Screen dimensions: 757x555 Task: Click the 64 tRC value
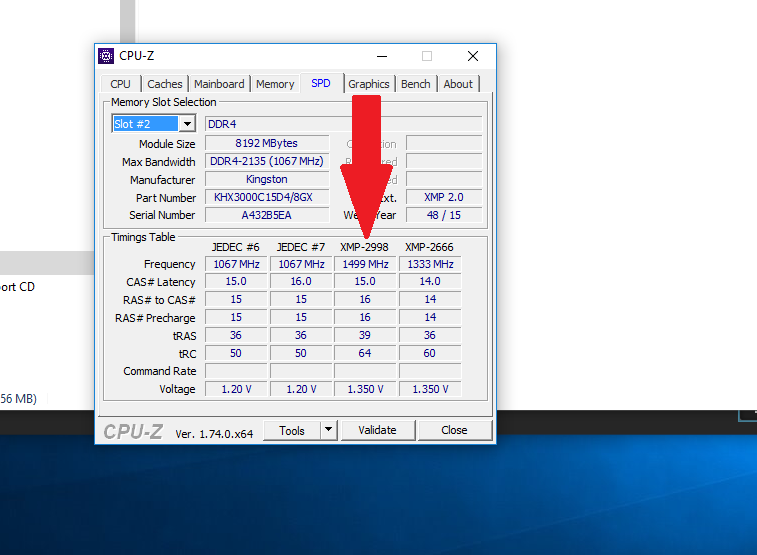pos(365,353)
